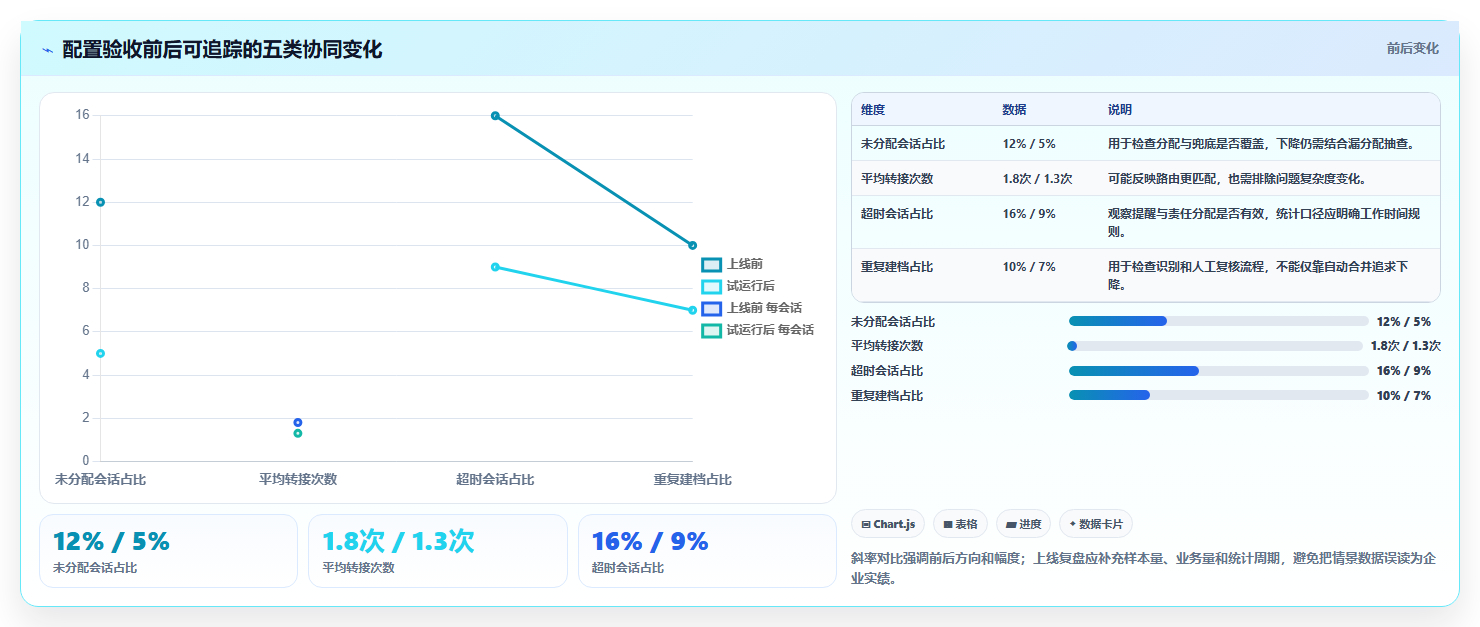Toggle the 试运行后 每会话 legend entry
The width and height of the screenshot is (1480, 627).
[x=758, y=330]
